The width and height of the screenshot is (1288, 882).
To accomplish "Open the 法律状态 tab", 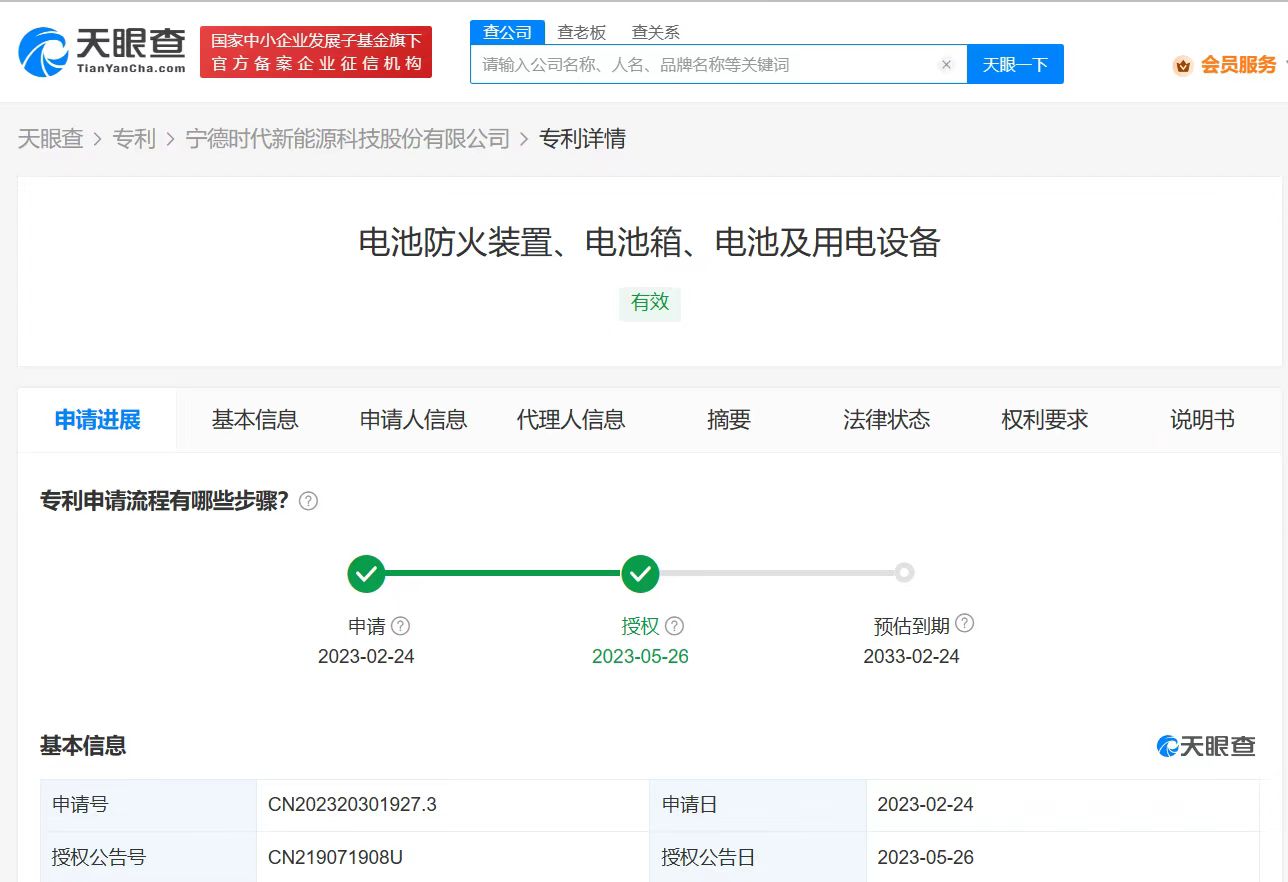I will click(886, 420).
